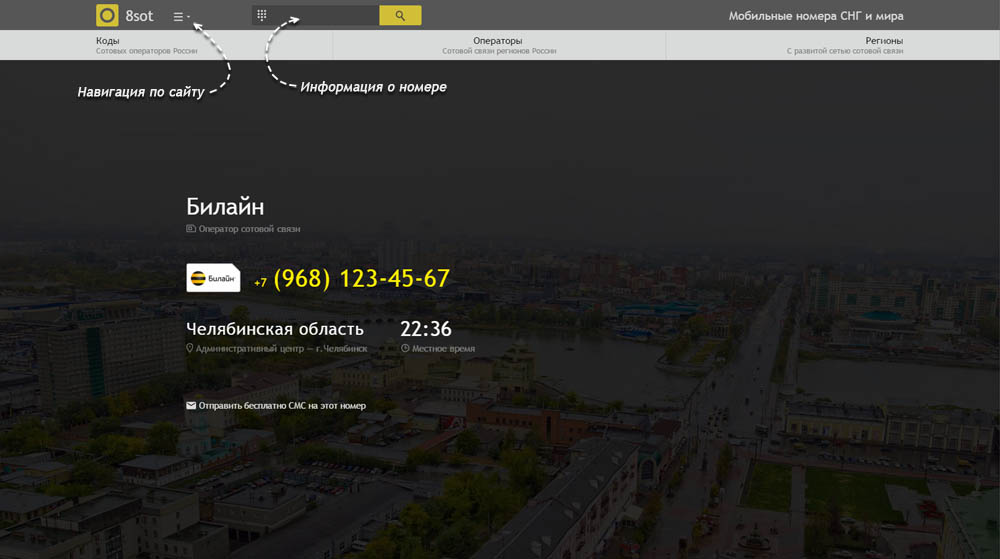Image resolution: width=1000 pixels, height=559 pixels.
Task: Click the Оператор сотовой связи subtitle
Action: pyautogui.click(x=249, y=229)
